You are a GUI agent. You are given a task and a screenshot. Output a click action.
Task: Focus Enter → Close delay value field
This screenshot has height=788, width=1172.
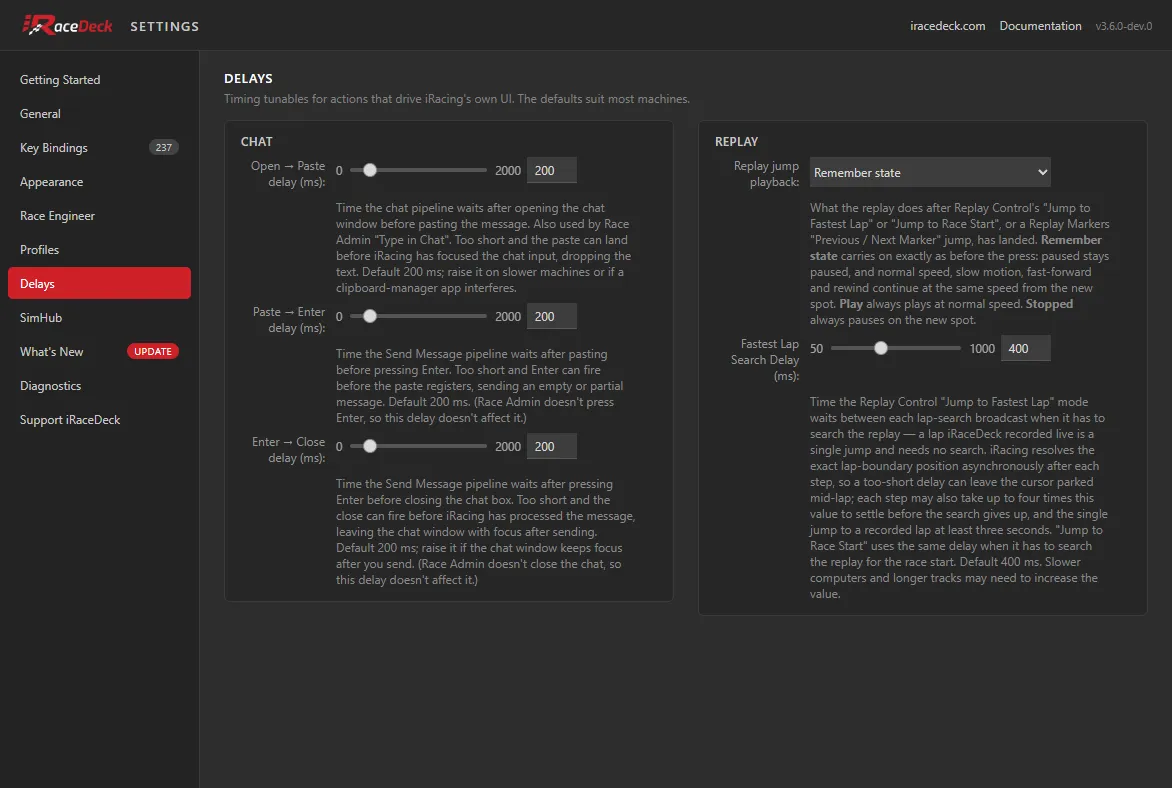tap(552, 446)
